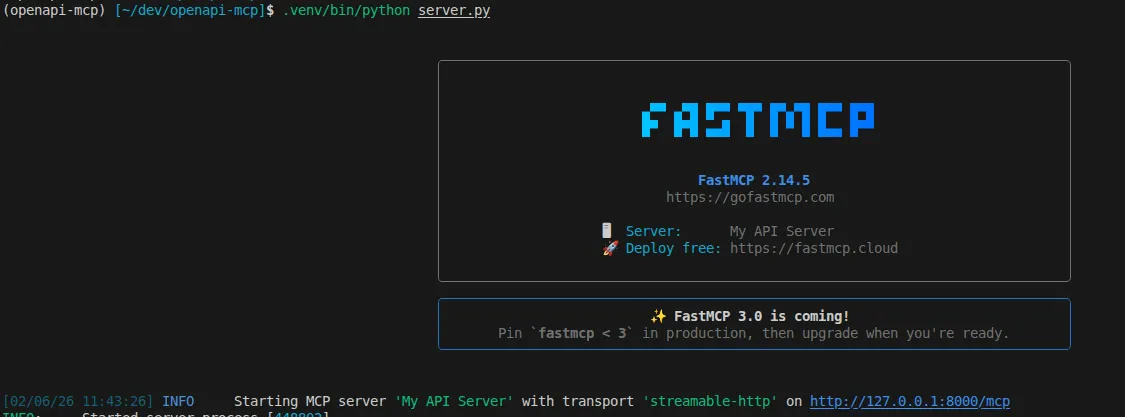The image size is (1125, 417).
Task: Open the https://gofastmcp.com link
Action: click(x=750, y=197)
